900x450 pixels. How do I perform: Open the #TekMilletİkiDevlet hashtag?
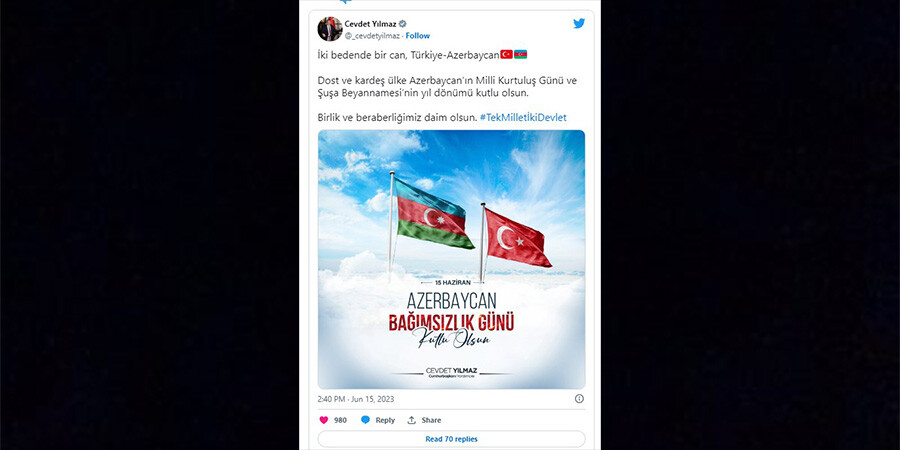tap(523, 117)
